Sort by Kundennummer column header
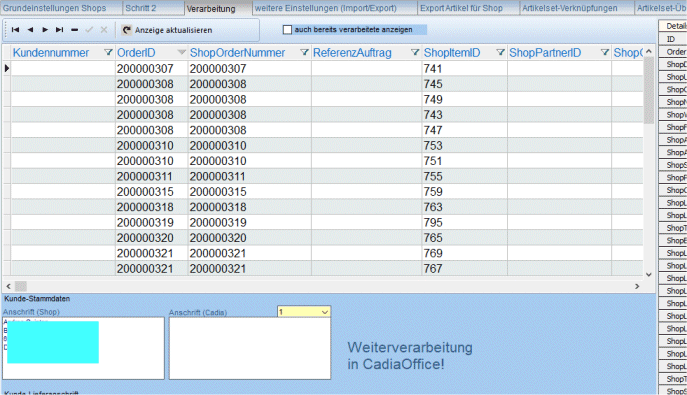Viewport: 687px width, 395px height. pos(51,53)
